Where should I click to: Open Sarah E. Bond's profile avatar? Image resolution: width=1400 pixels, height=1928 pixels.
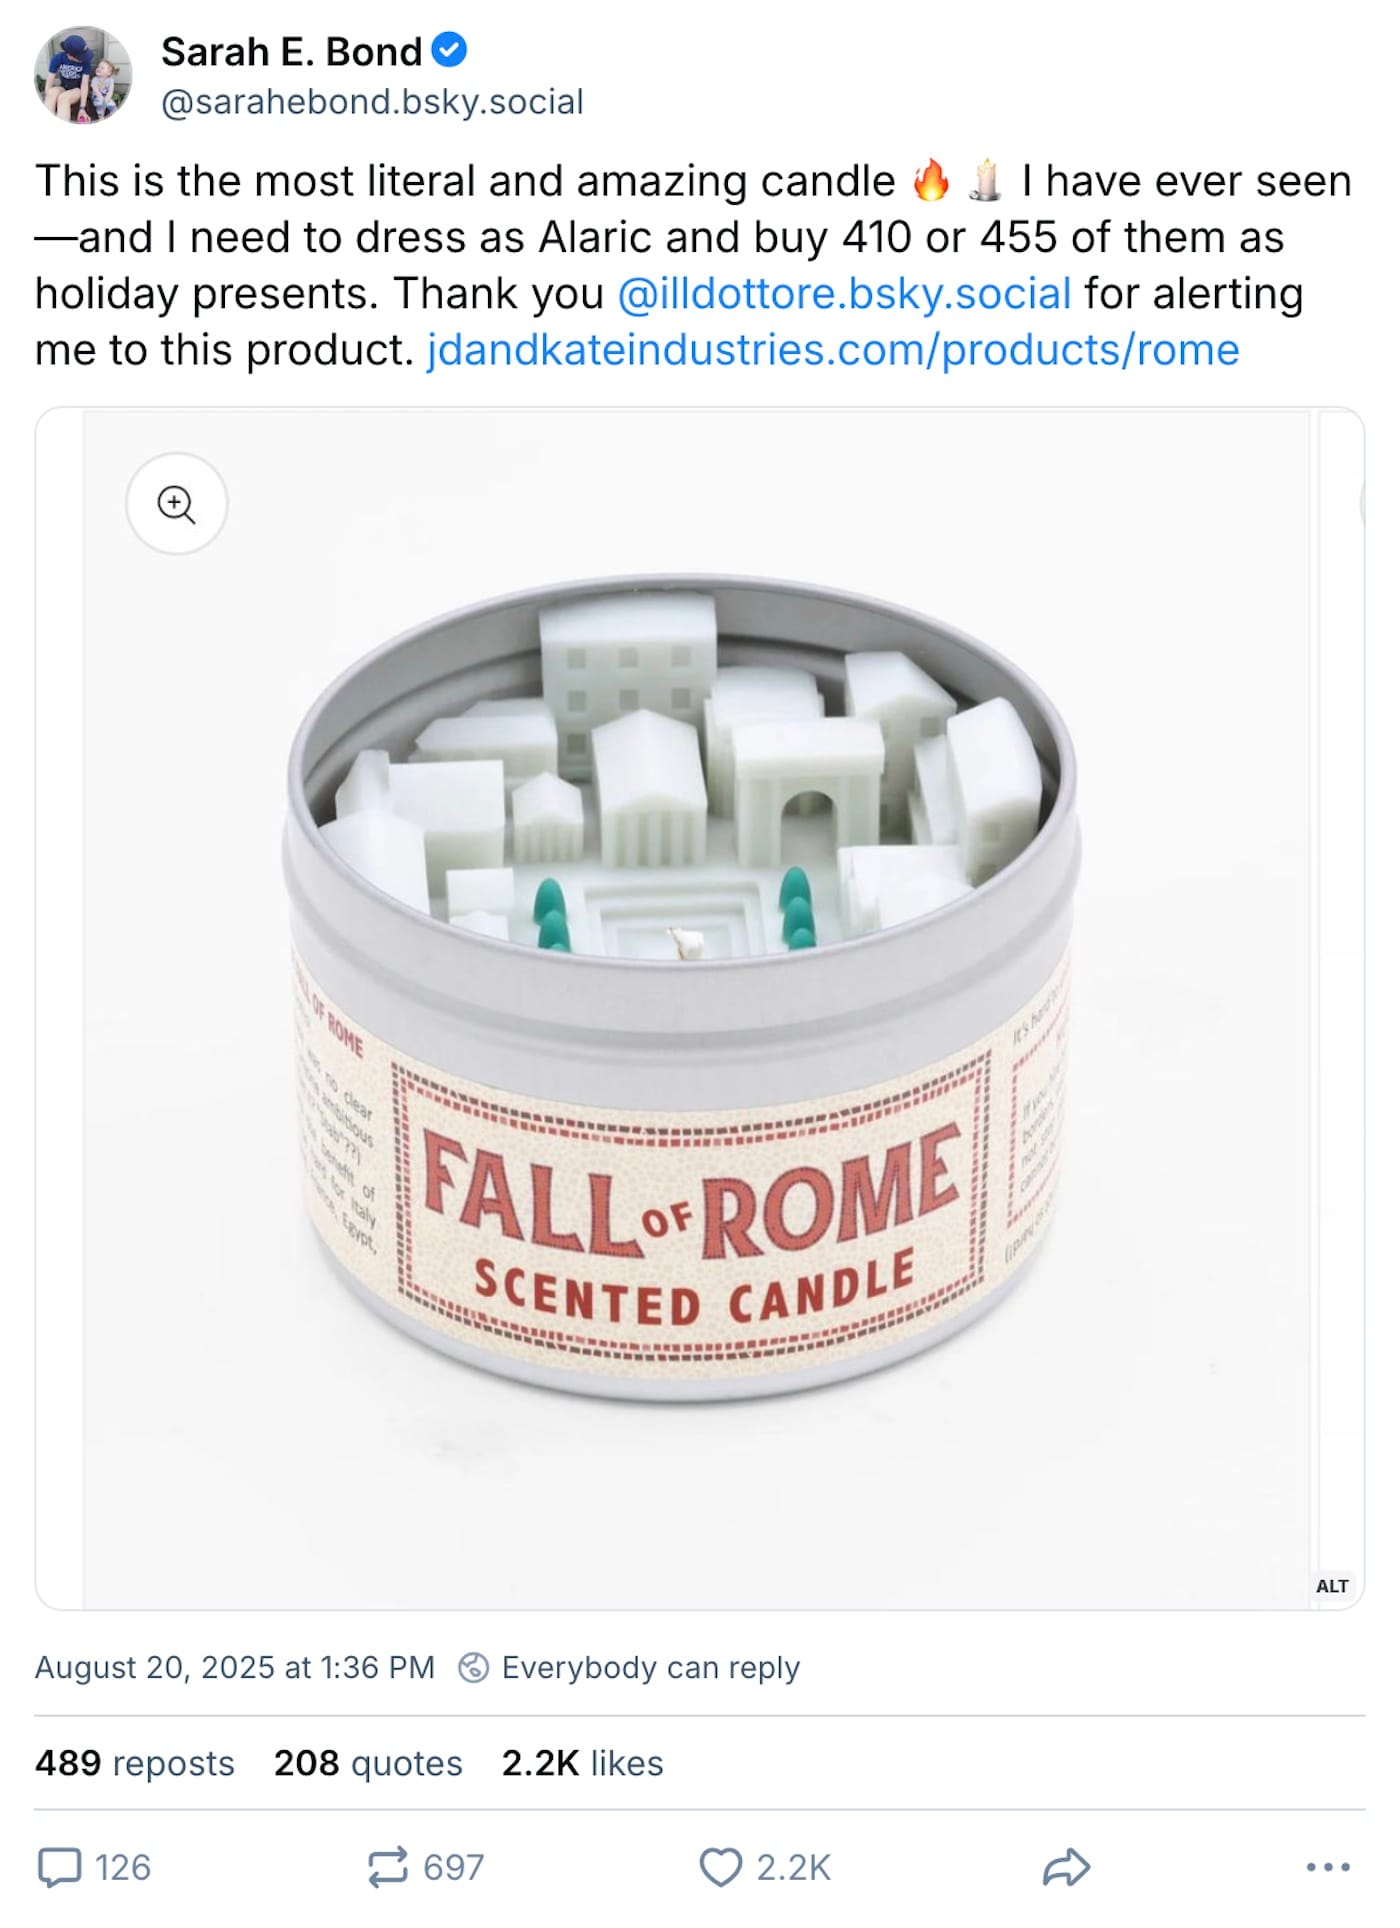[83, 75]
